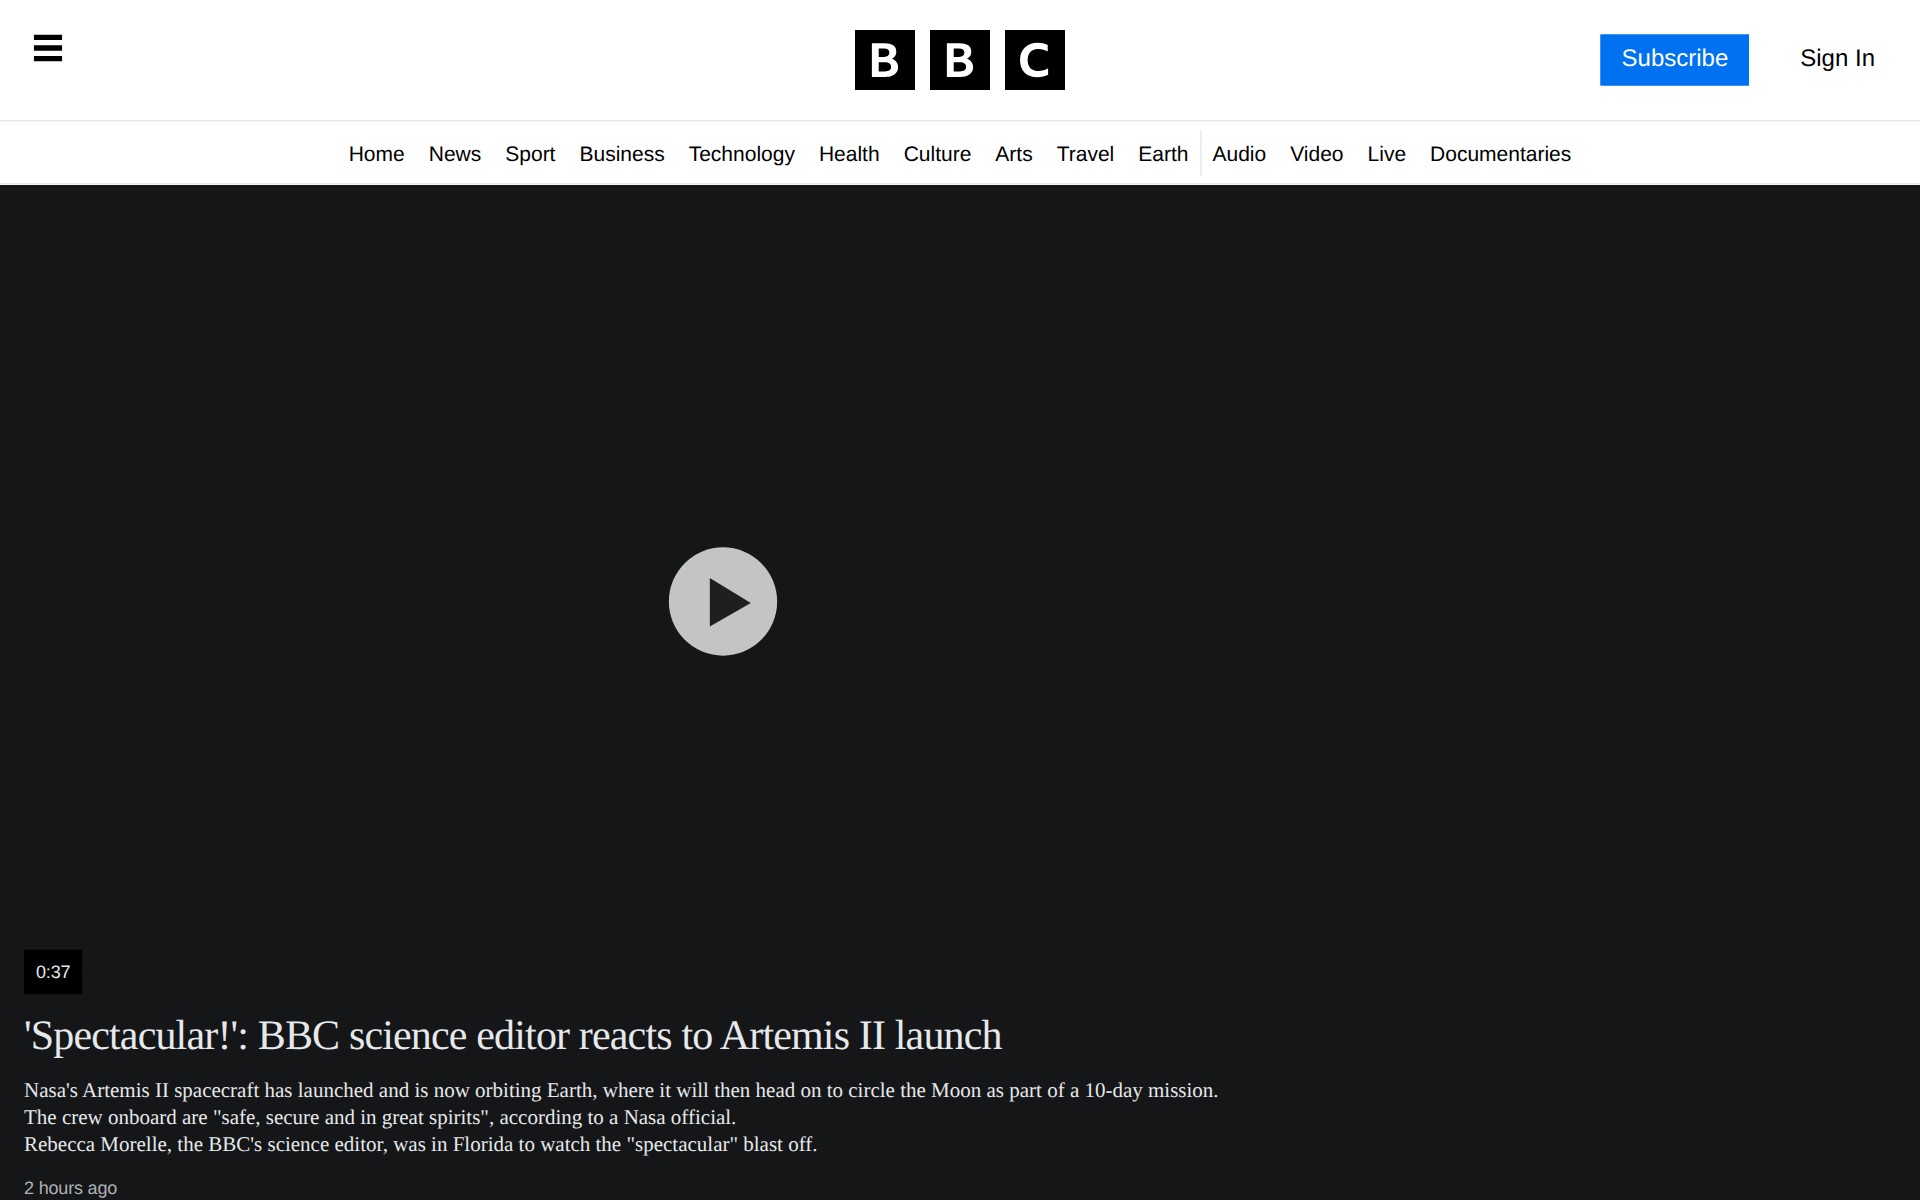Open the Live section
Screen dimensions: 1920x1200
coord(1386,154)
